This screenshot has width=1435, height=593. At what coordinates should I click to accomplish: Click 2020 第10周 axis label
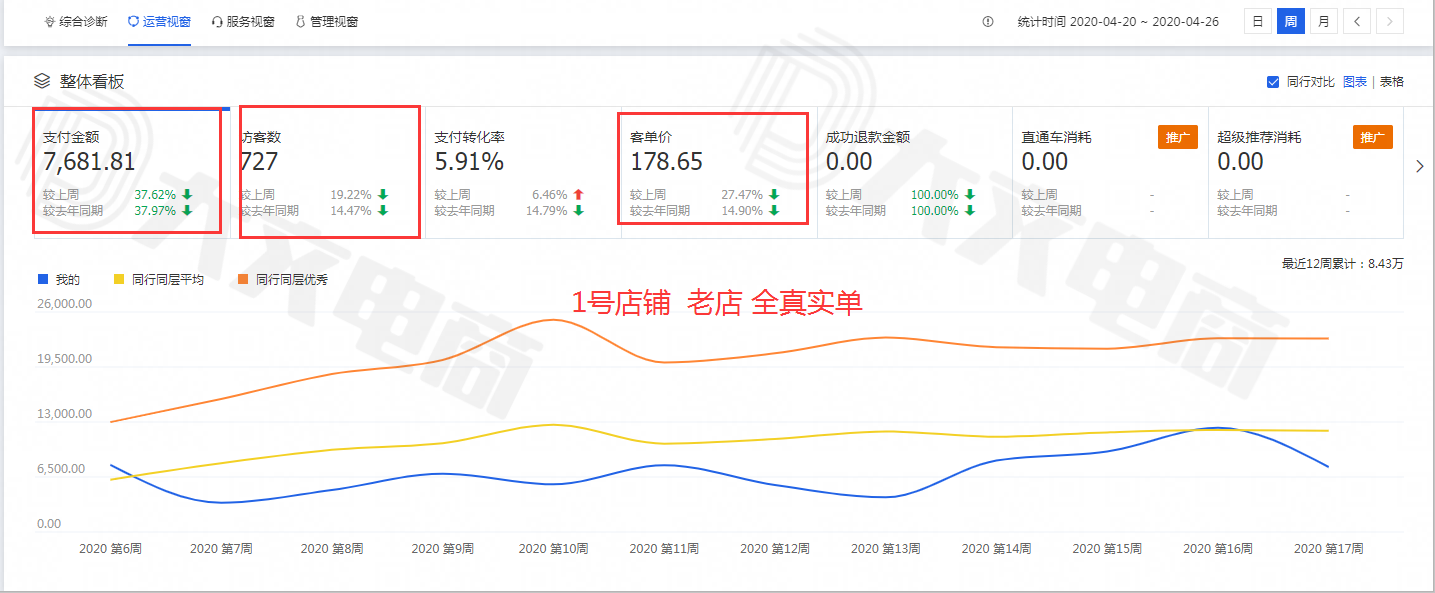click(x=553, y=549)
